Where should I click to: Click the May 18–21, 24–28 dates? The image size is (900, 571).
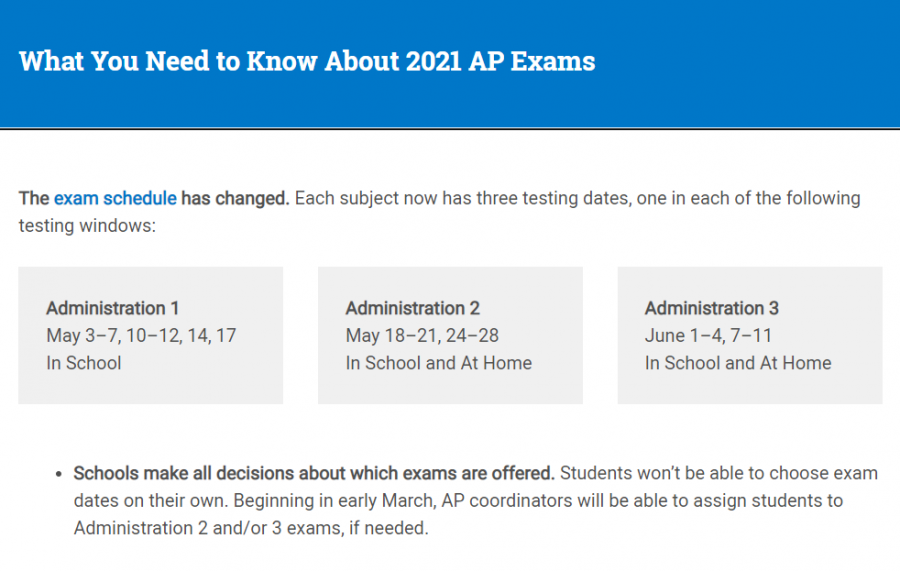pyautogui.click(x=422, y=336)
